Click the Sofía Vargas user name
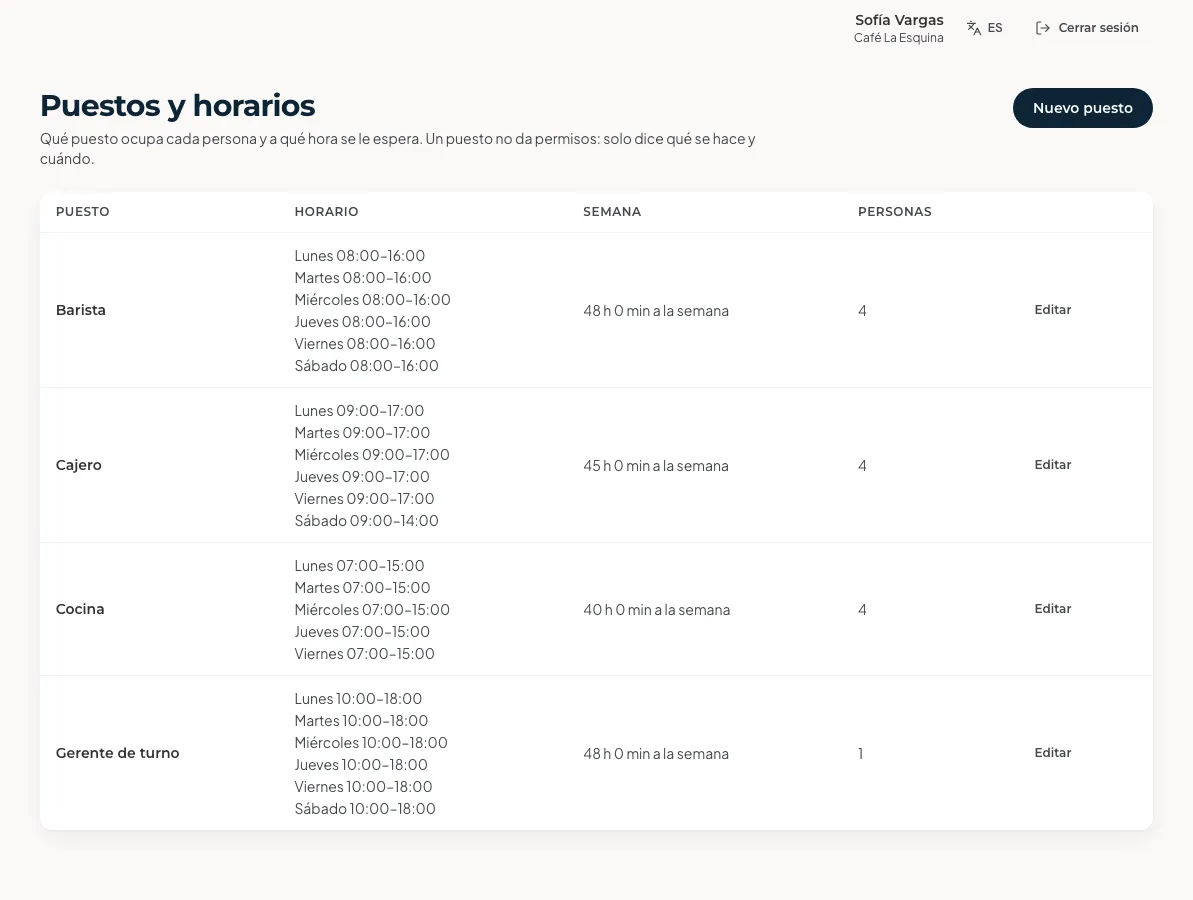 click(x=899, y=21)
